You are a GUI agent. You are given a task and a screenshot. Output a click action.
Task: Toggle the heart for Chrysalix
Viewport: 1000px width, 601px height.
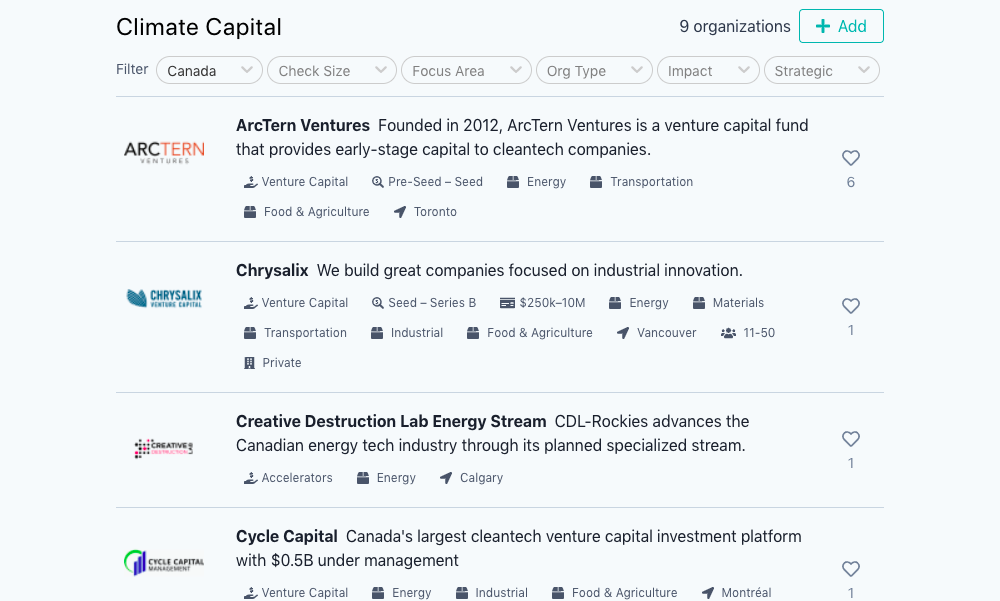(x=851, y=306)
